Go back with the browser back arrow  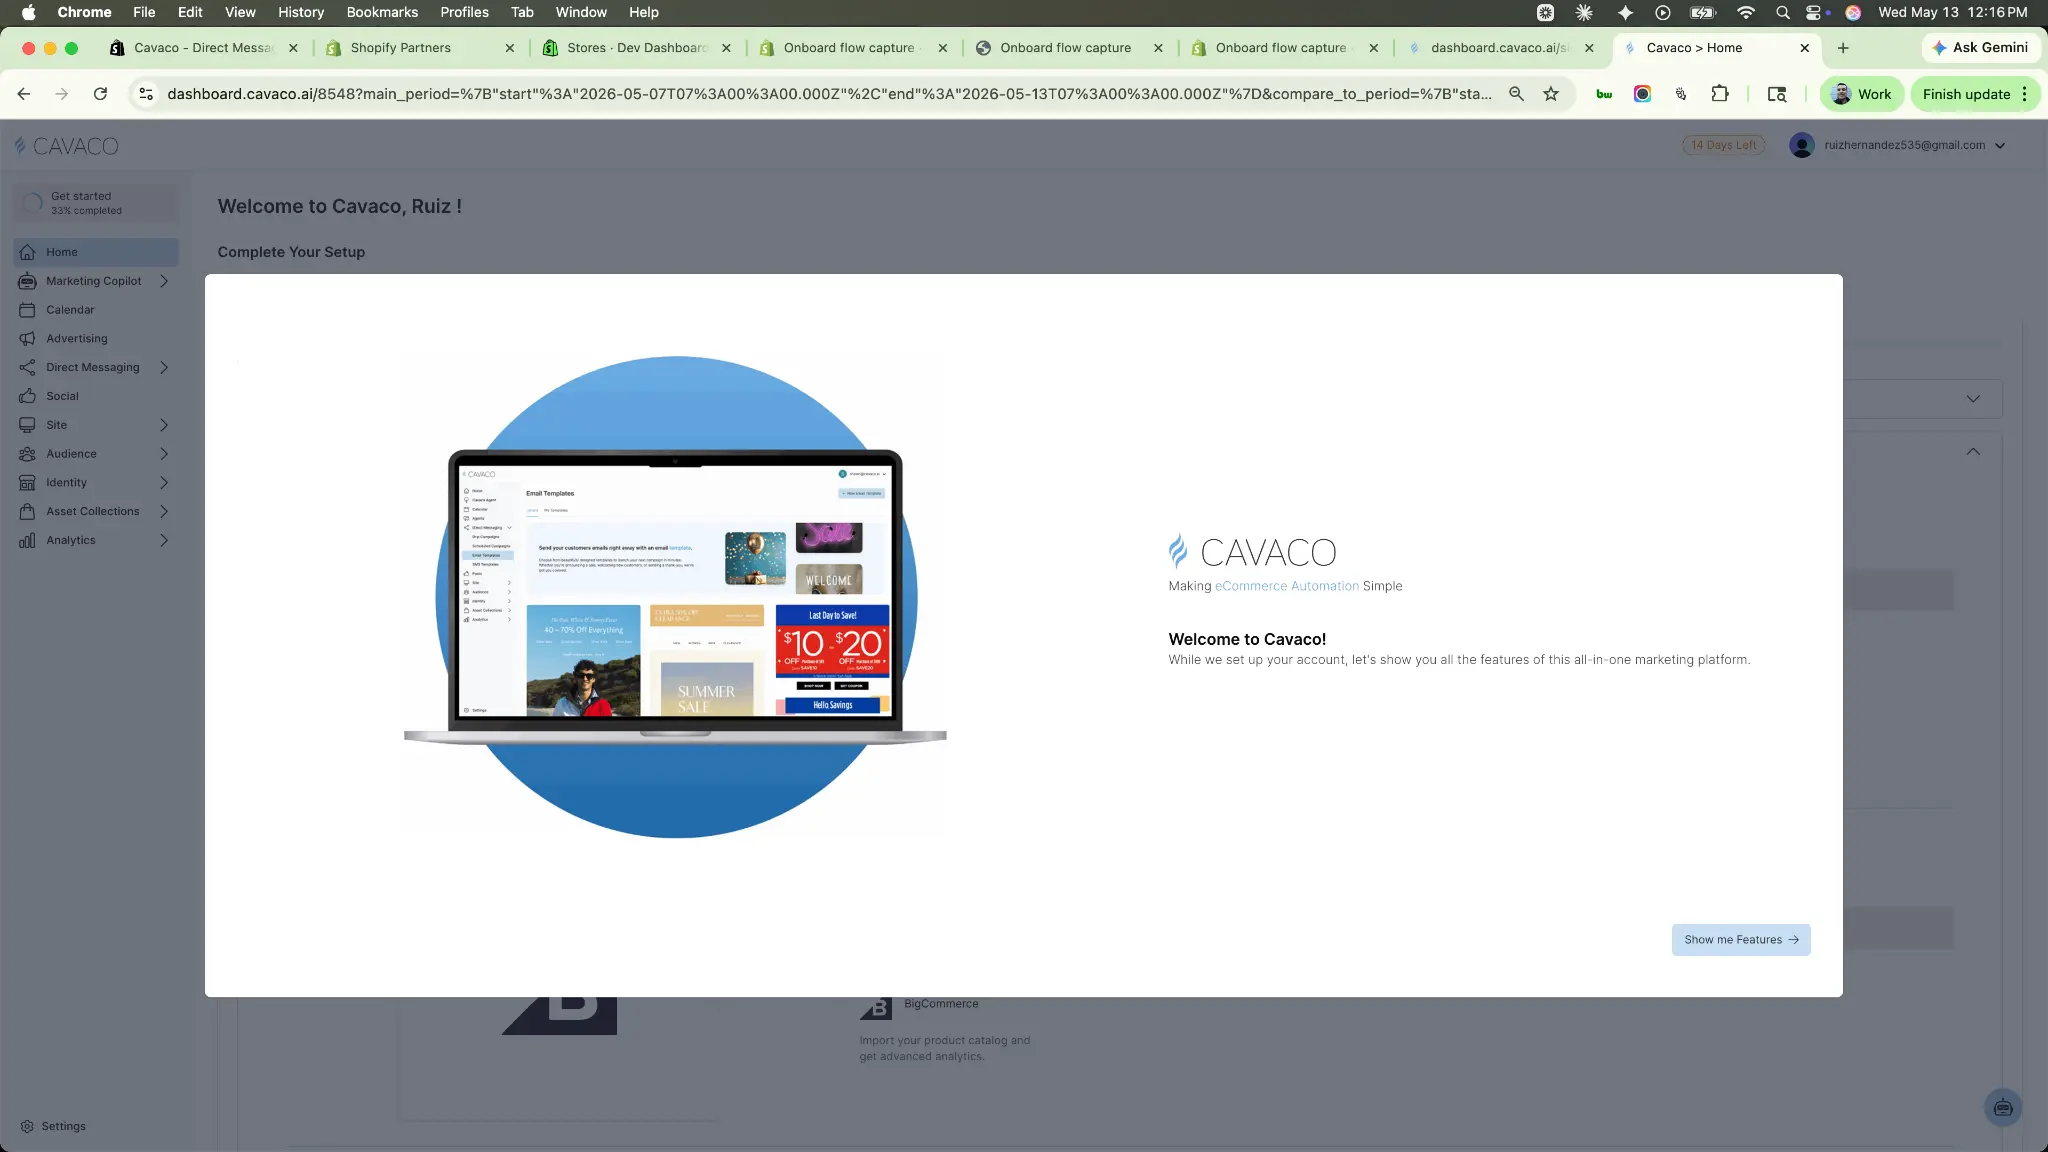pyautogui.click(x=24, y=94)
